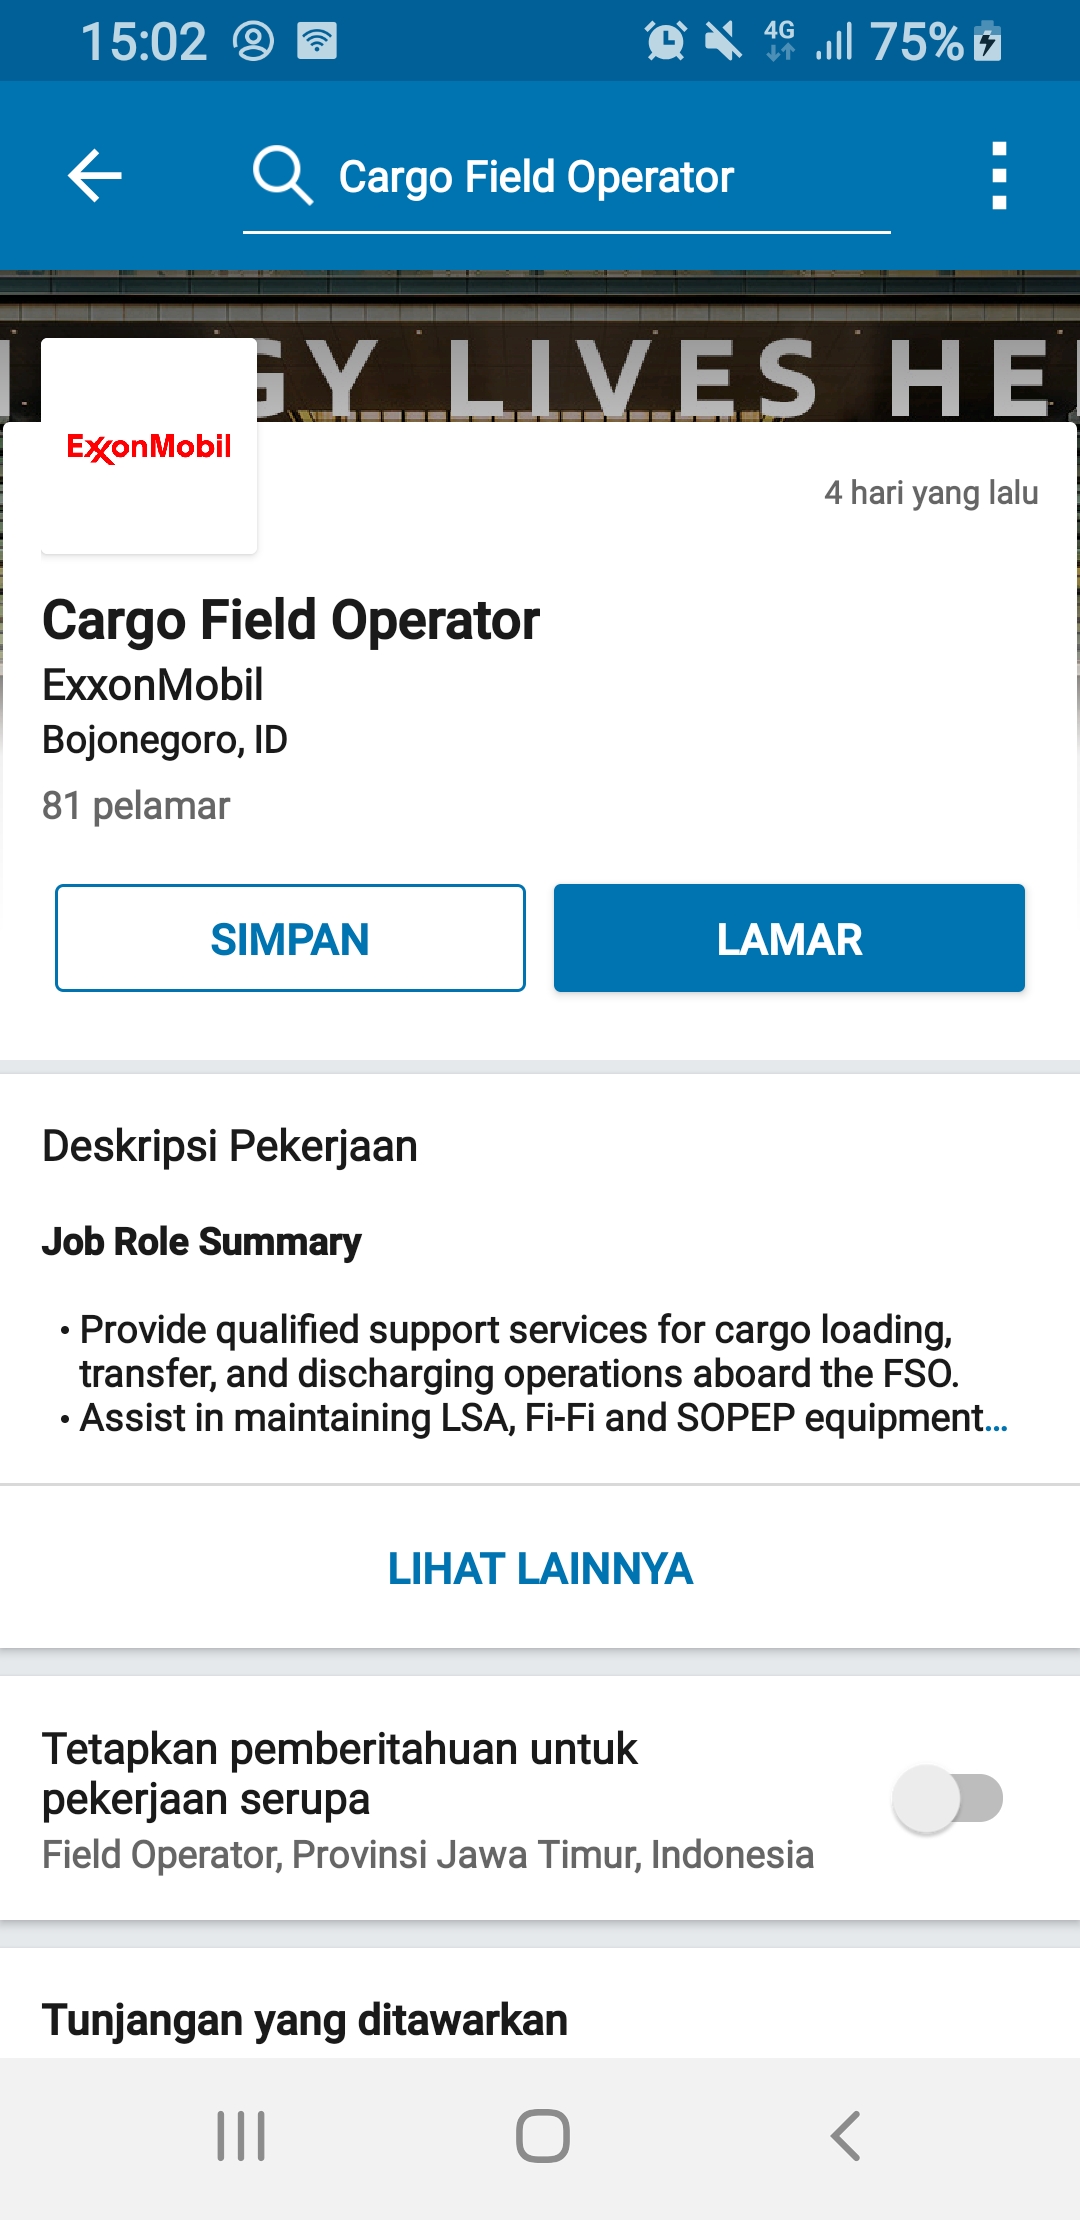Tap the Cargo Field Operator job title
The width and height of the screenshot is (1080, 2220).
[291, 620]
